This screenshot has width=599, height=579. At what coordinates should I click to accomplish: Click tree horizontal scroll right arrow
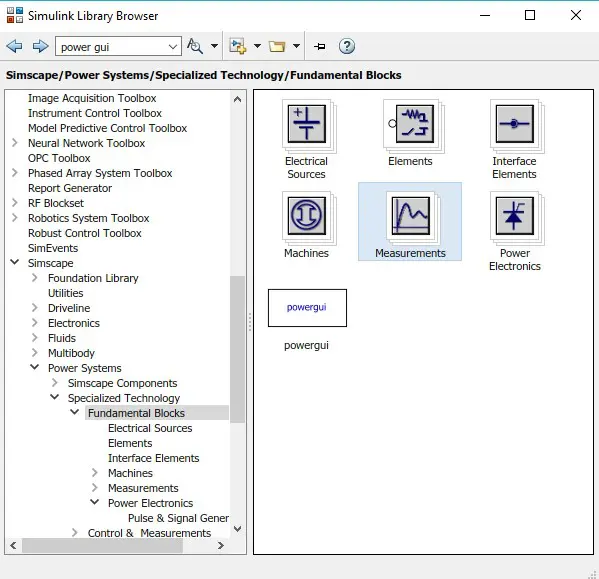click(220, 545)
